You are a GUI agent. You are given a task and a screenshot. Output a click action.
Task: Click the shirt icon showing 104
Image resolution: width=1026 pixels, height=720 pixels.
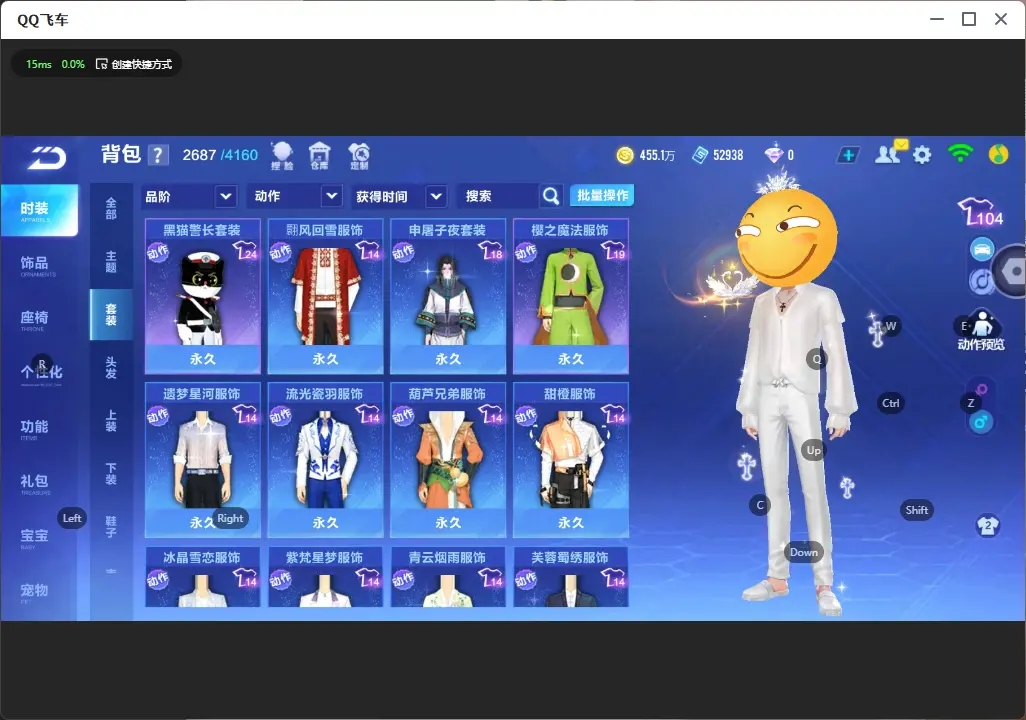click(980, 212)
